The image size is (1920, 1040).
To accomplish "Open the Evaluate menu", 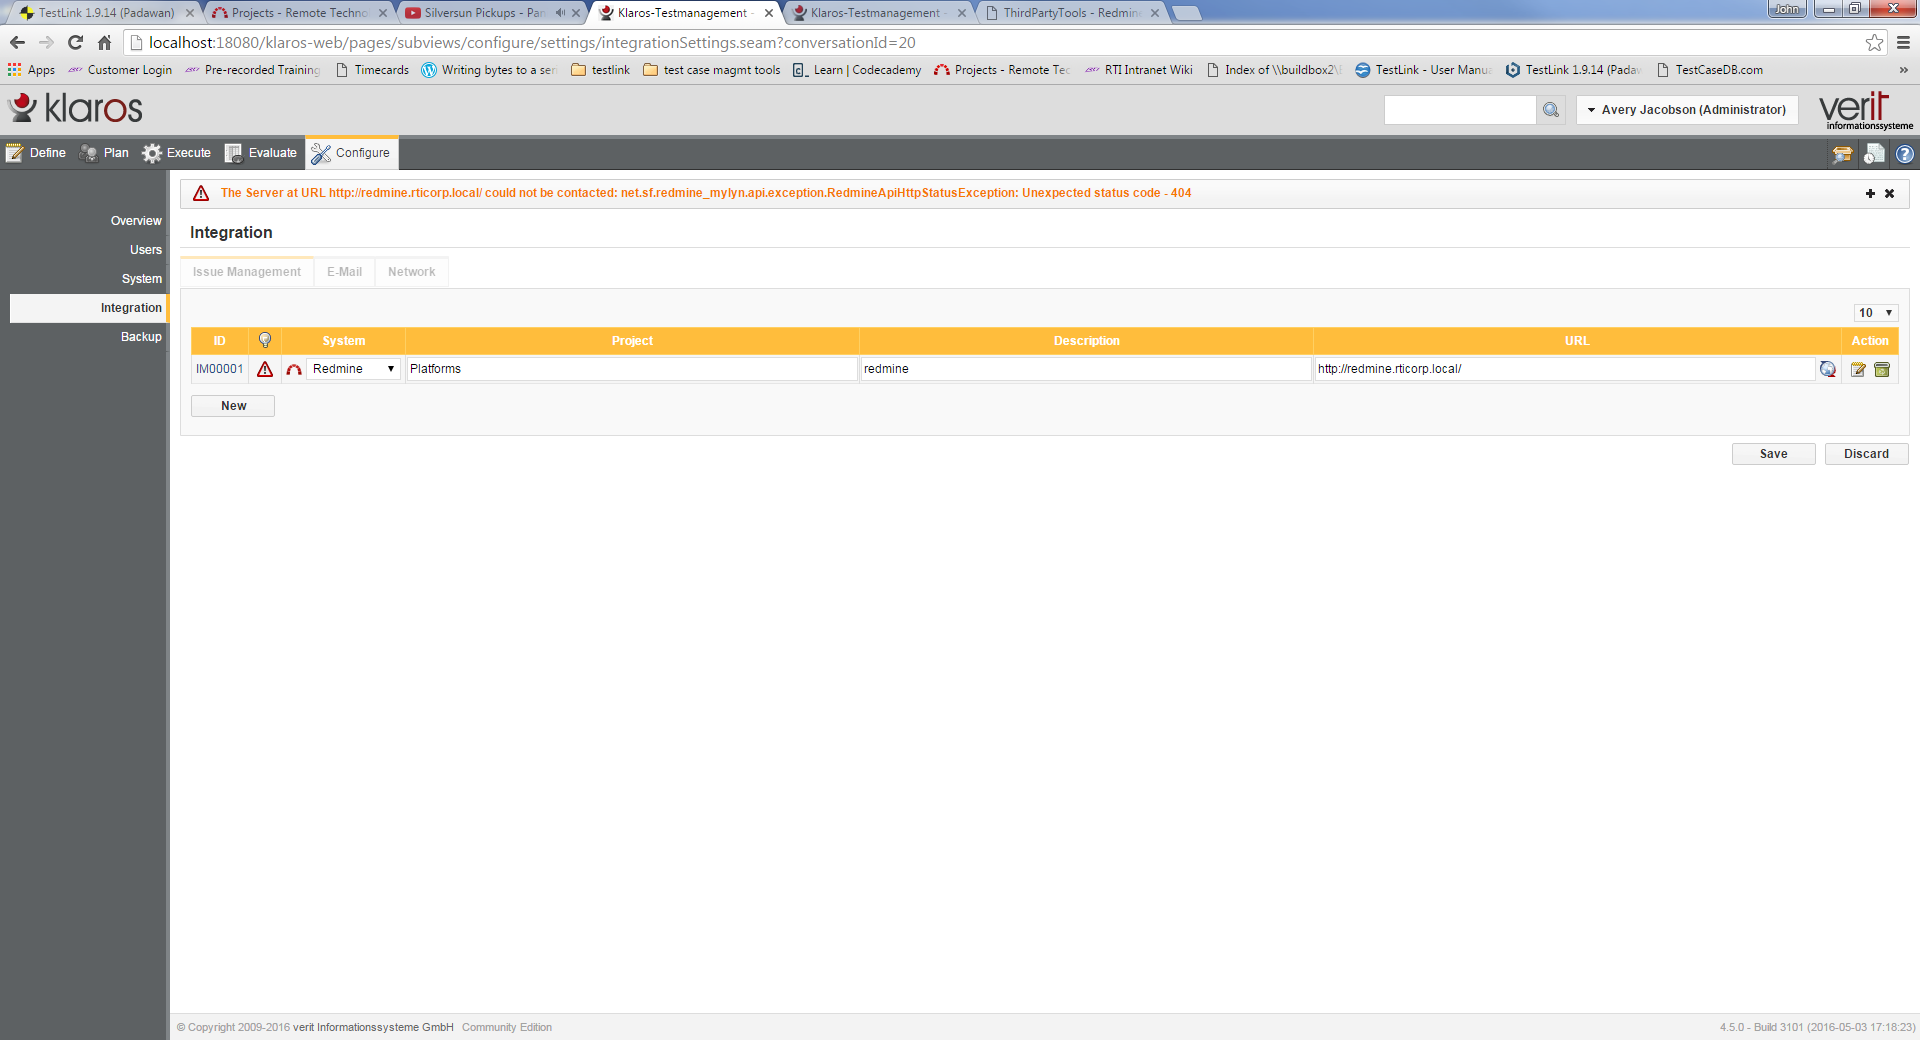I will pos(262,153).
